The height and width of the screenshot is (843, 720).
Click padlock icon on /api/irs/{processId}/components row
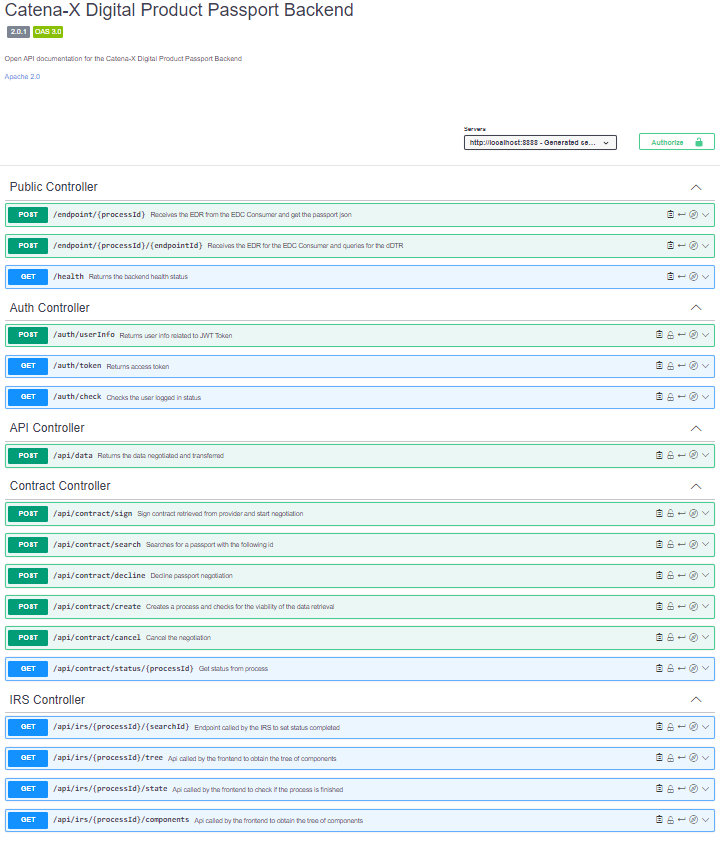671,820
